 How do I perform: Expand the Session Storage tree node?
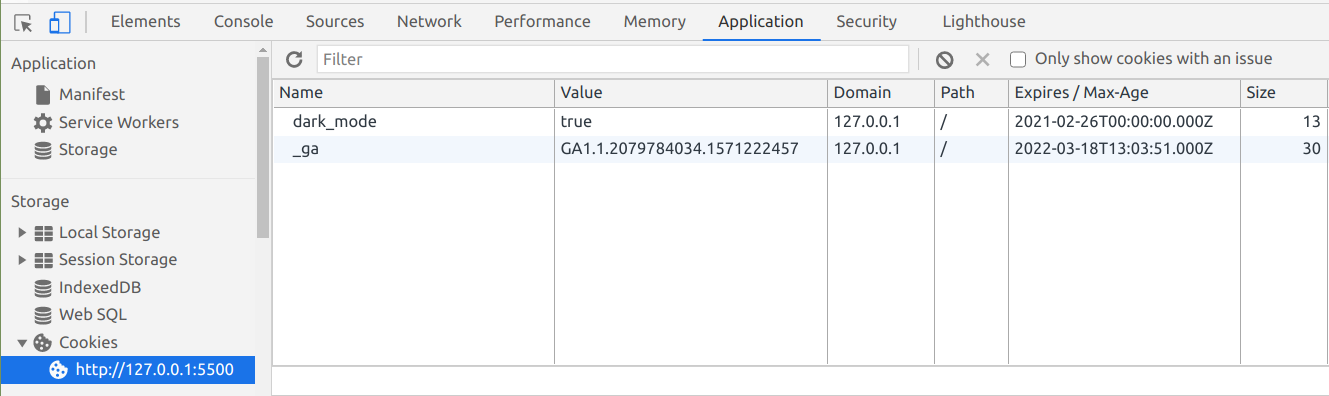pos(22,259)
